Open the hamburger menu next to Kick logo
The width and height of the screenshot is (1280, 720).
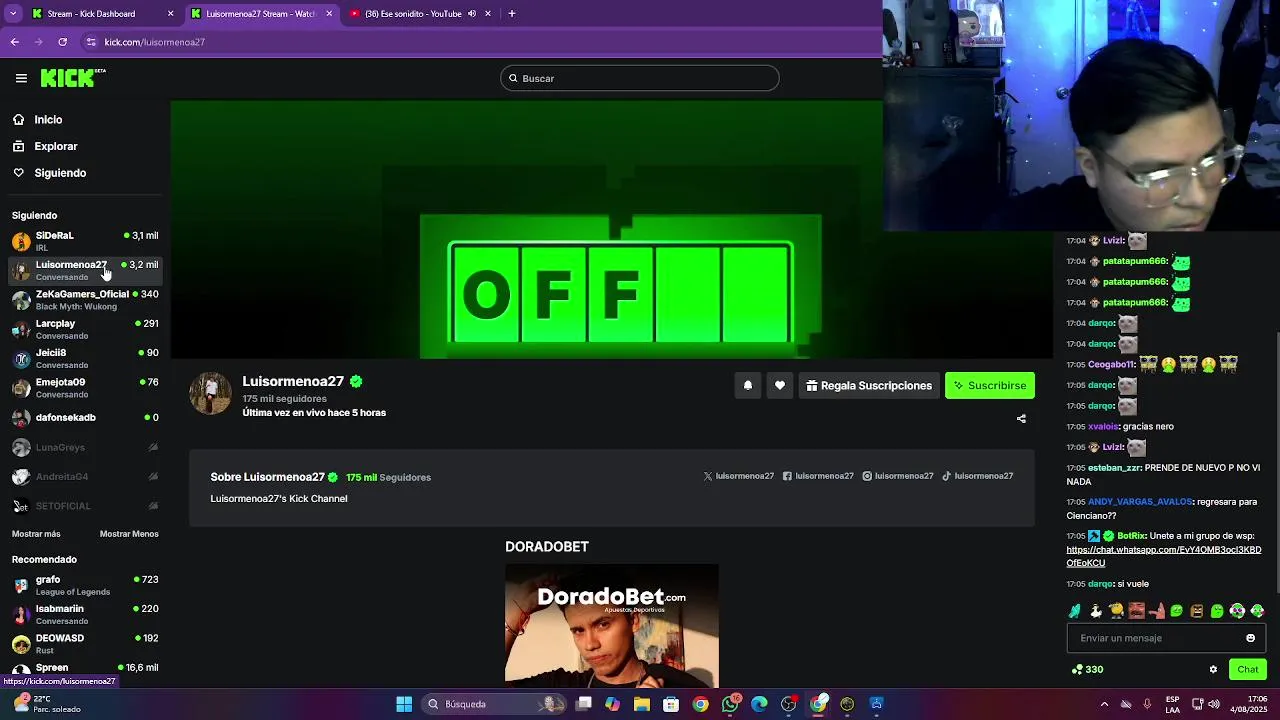pyautogui.click(x=21, y=78)
